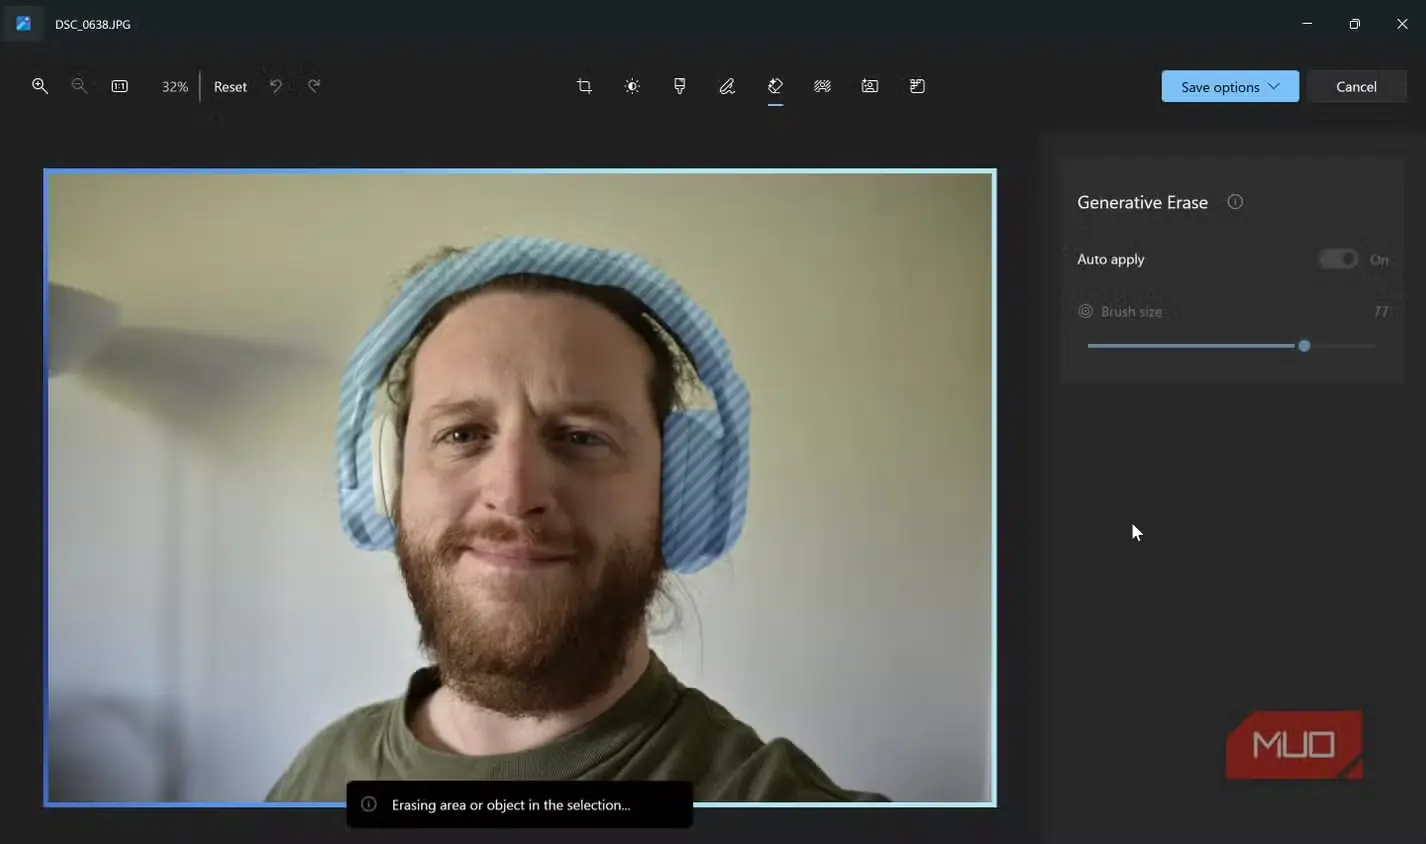1426x844 pixels.
Task: Minimize the Photos window
Action: click(1307, 23)
